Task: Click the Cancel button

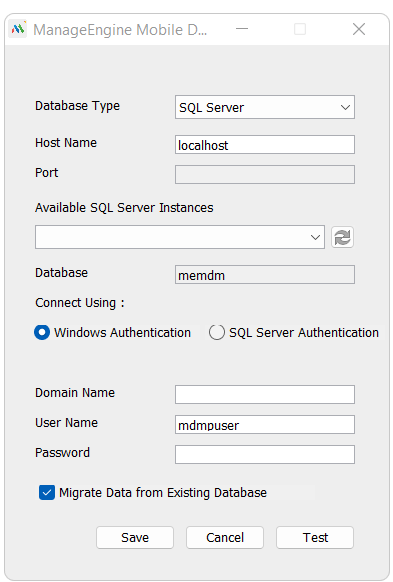Action: (225, 537)
